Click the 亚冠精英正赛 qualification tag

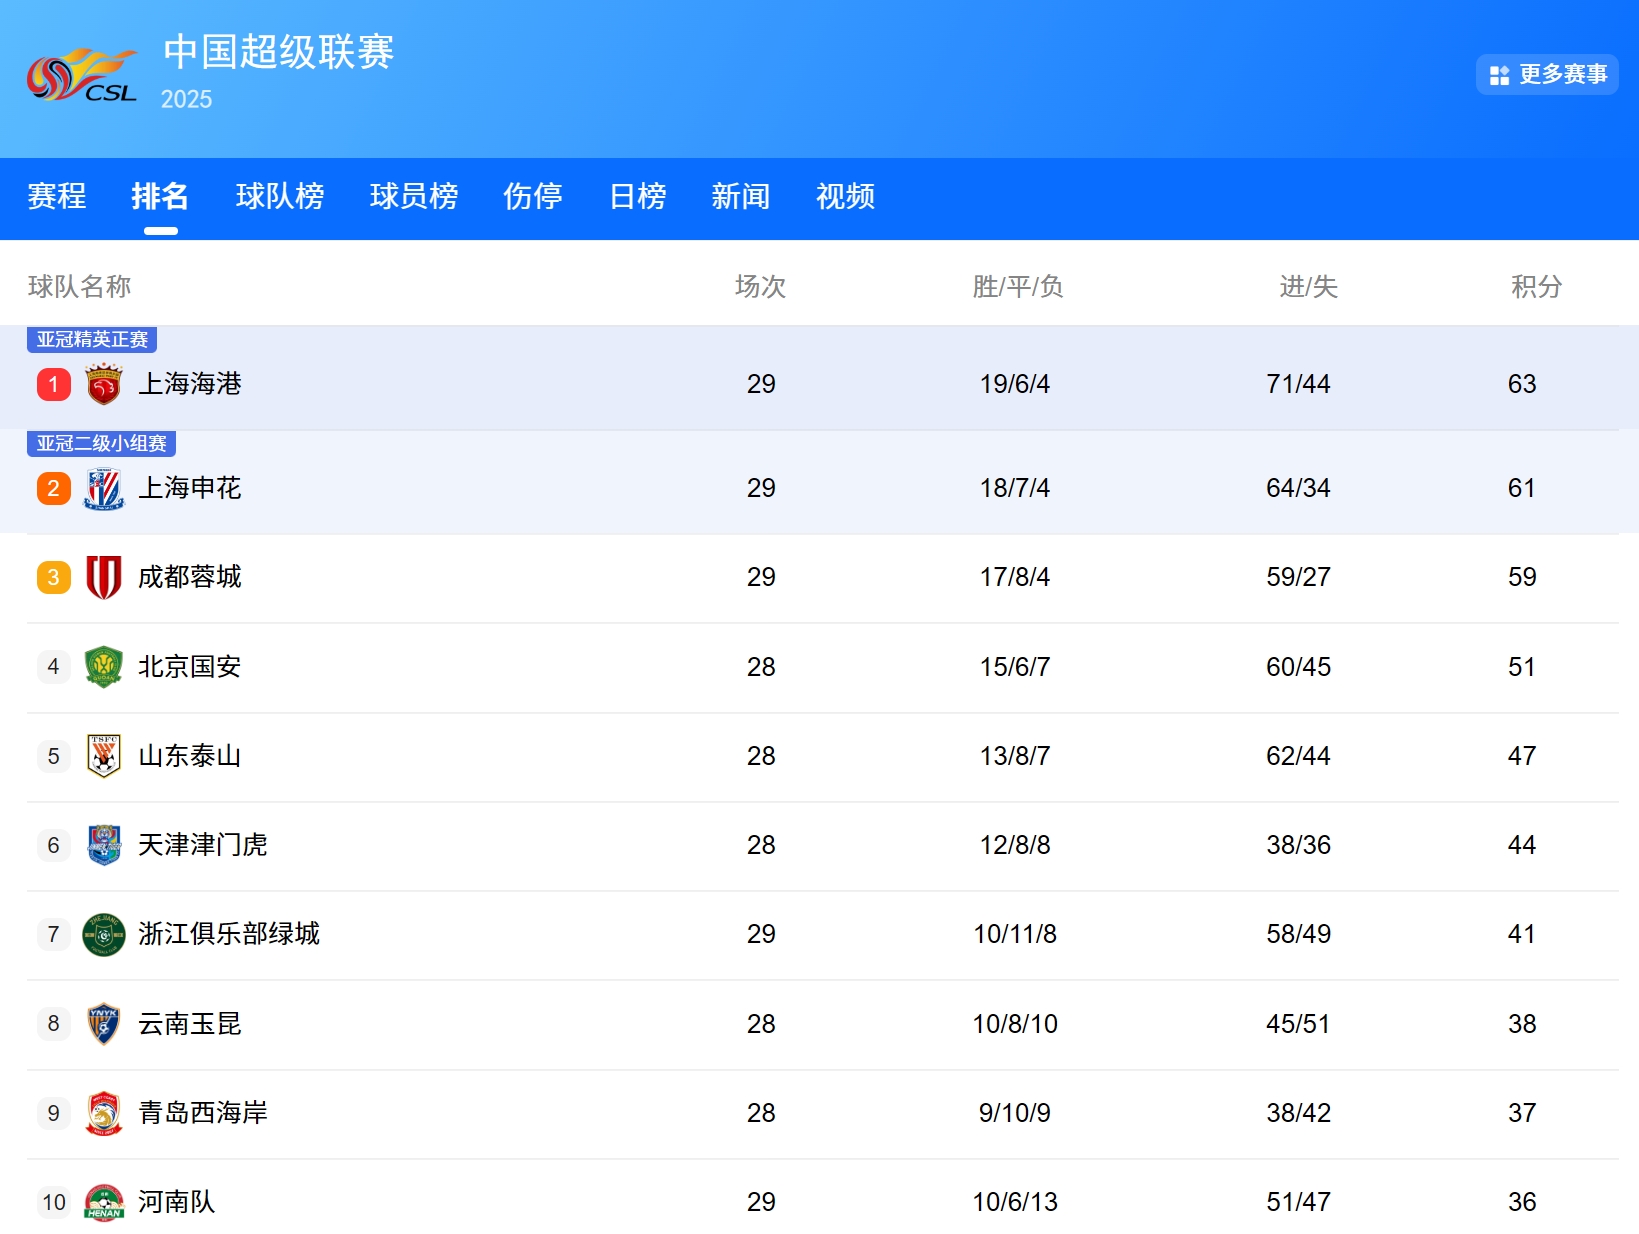92,340
